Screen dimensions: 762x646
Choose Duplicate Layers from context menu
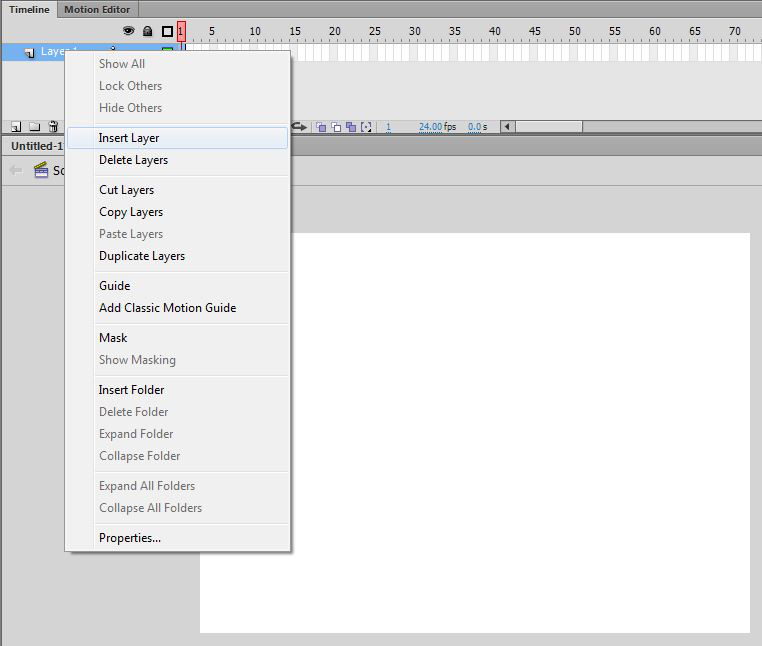[177, 256]
